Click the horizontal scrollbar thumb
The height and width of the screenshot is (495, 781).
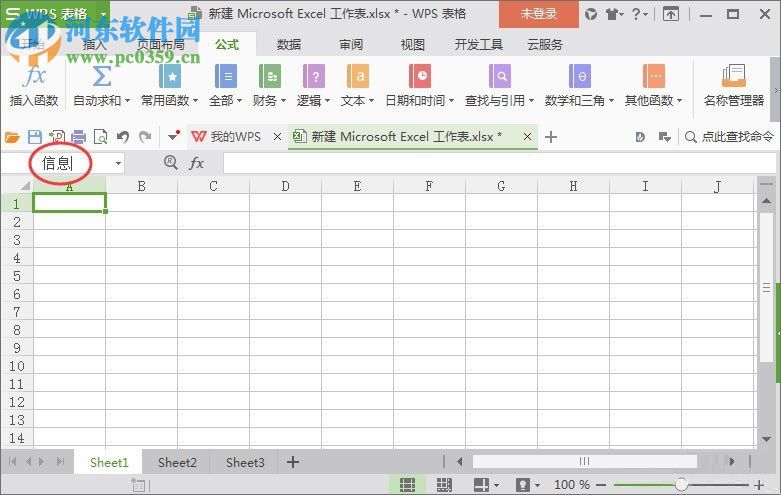pyautogui.click(x=585, y=462)
